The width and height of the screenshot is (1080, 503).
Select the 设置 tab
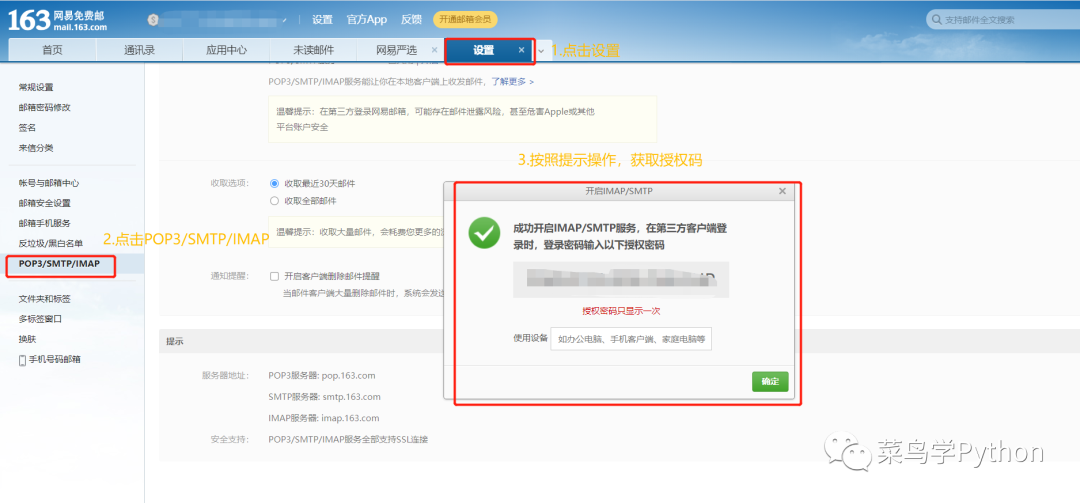pyautogui.click(x=484, y=50)
